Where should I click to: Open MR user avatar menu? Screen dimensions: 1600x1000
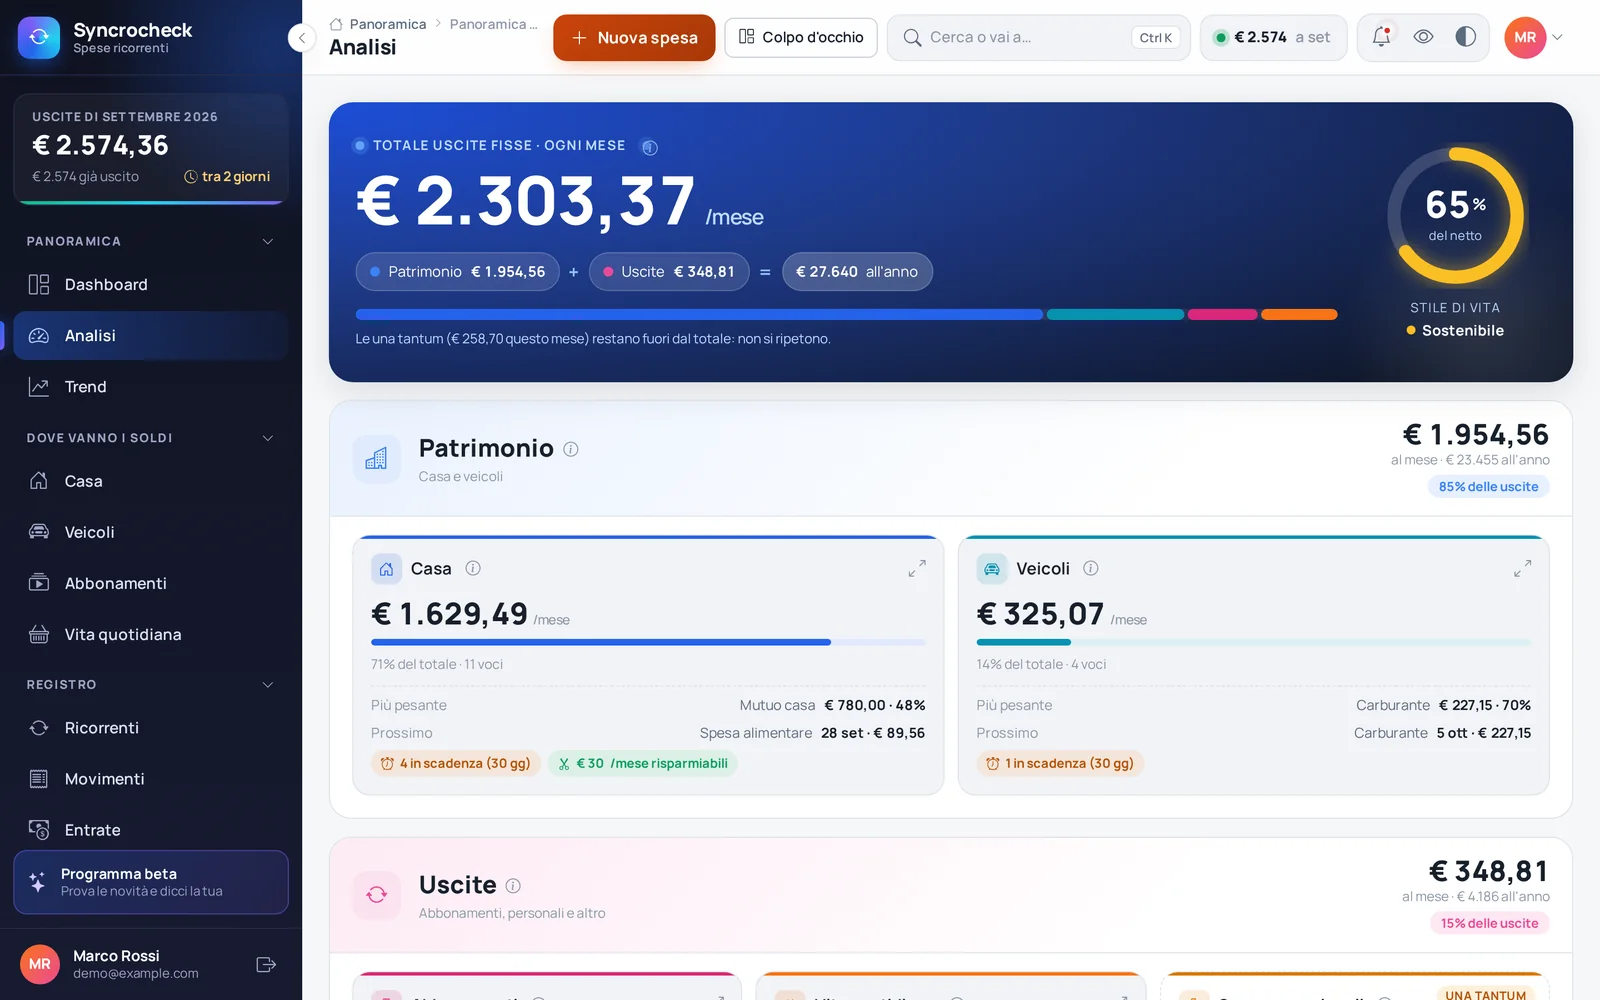pos(1533,37)
